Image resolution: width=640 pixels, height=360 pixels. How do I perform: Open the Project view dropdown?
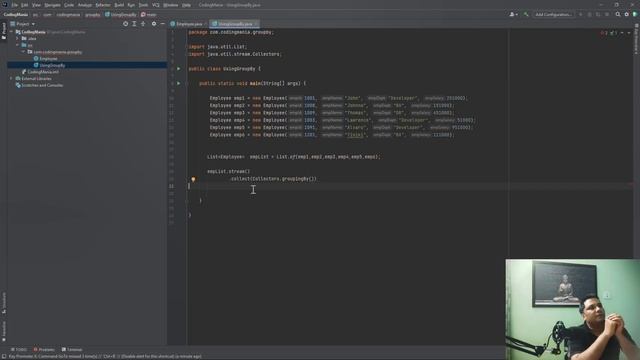coord(22,24)
